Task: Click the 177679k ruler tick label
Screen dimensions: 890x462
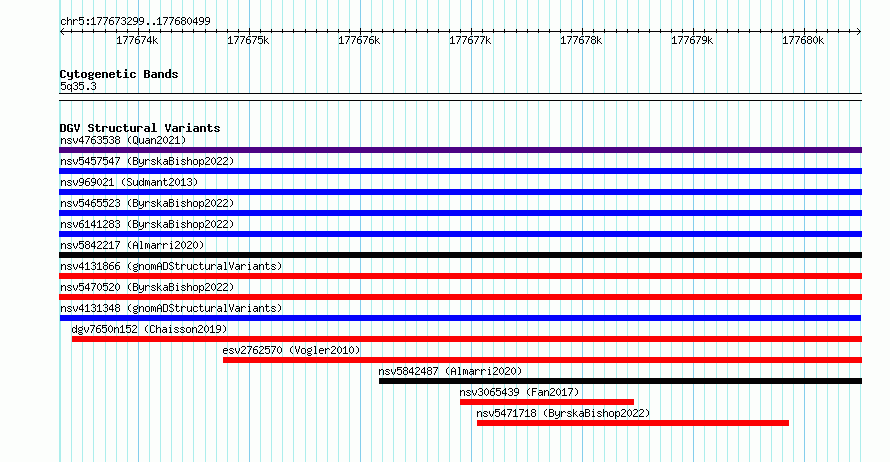Action: click(692, 40)
